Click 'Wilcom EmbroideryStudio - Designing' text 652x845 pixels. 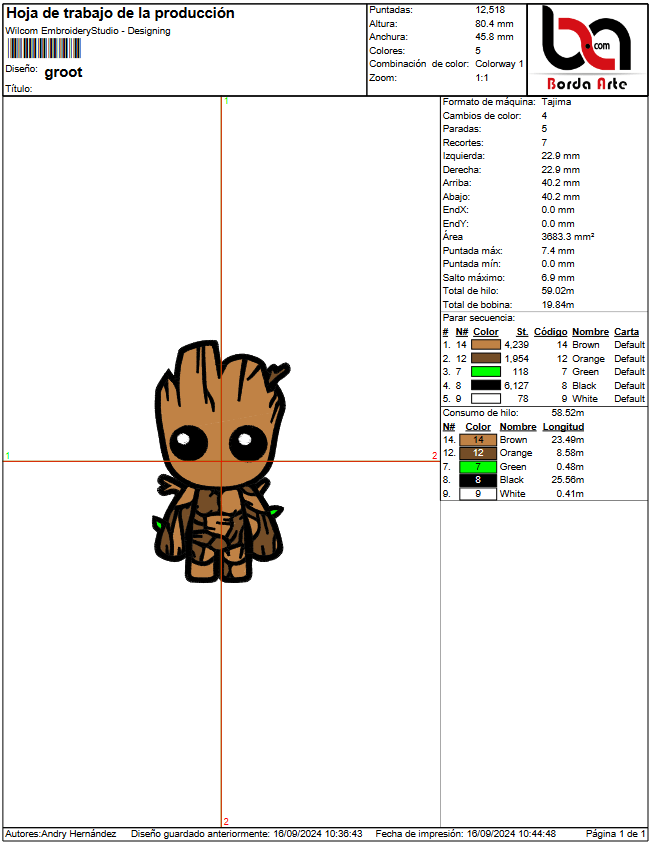coord(88,31)
